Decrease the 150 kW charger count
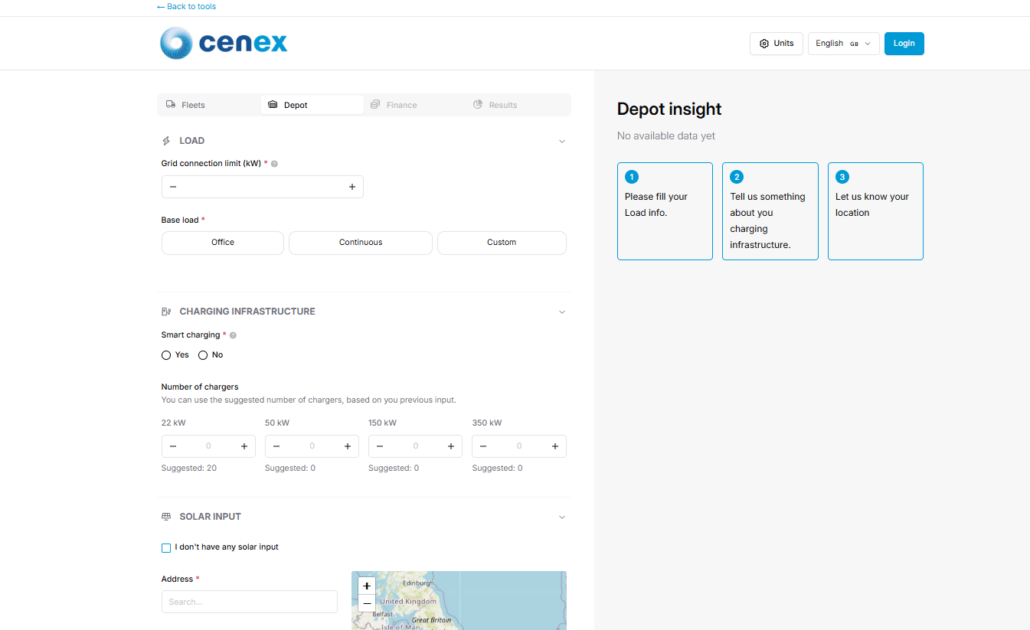The width and height of the screenshot is (1030, 630). [380, 446]
